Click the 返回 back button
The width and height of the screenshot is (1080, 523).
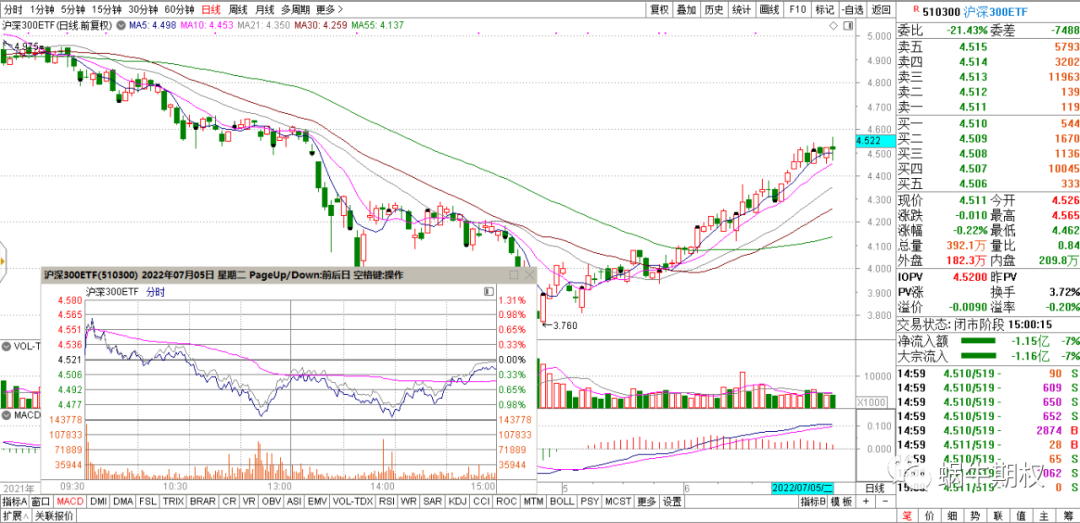(880, 9)
